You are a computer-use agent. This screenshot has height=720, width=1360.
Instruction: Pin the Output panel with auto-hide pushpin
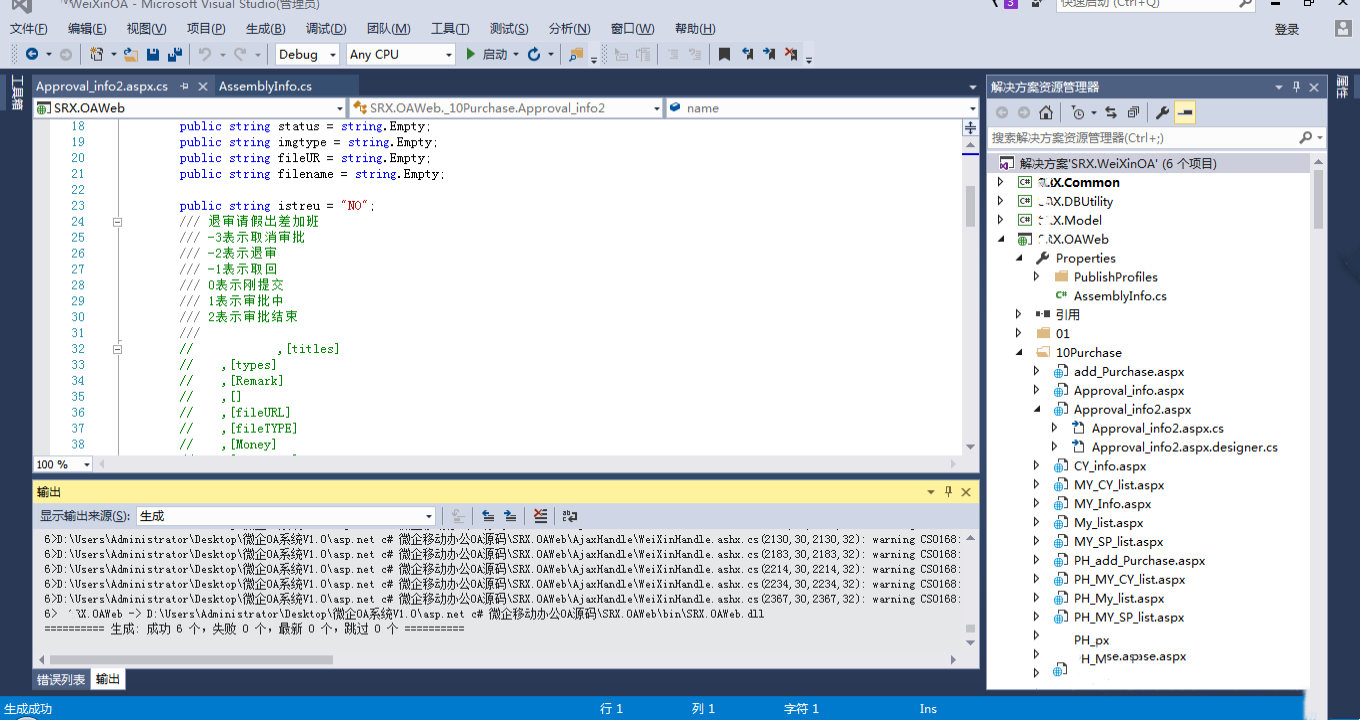(x=948, y=492)
